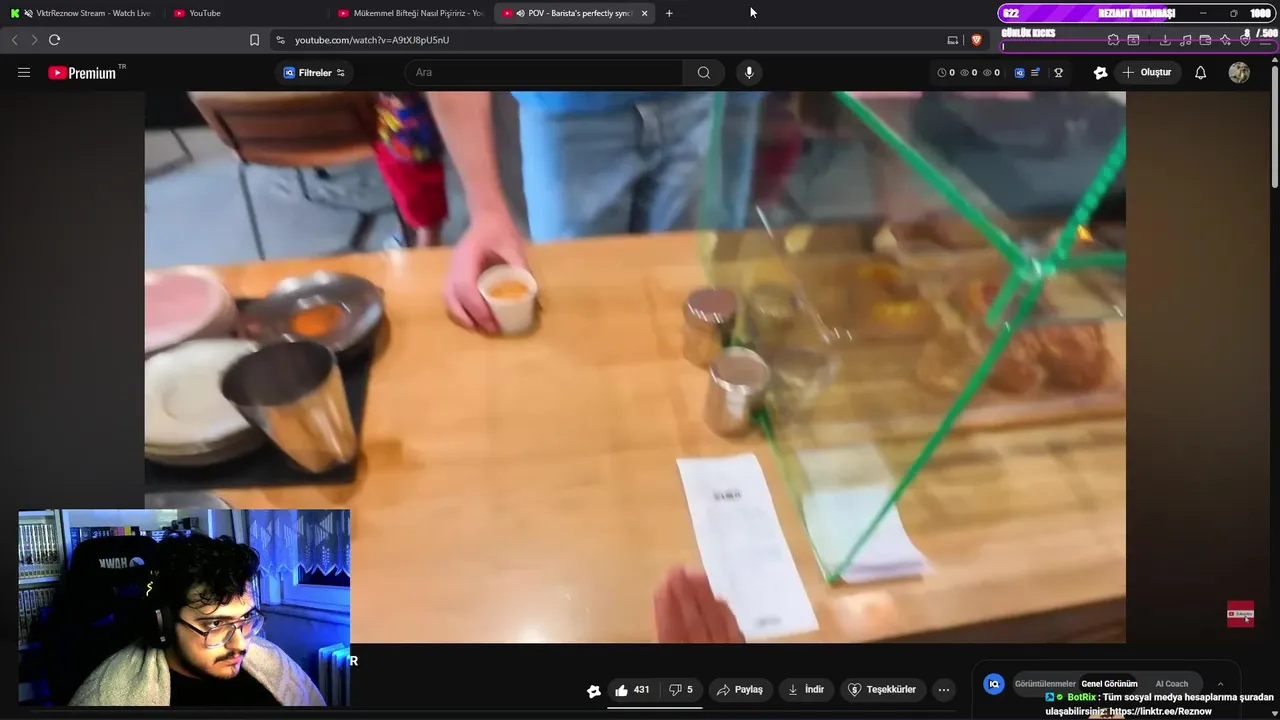Switch to Genel Görünüm tab
The image size is (1280, 720).
[x=1109, y=684]
